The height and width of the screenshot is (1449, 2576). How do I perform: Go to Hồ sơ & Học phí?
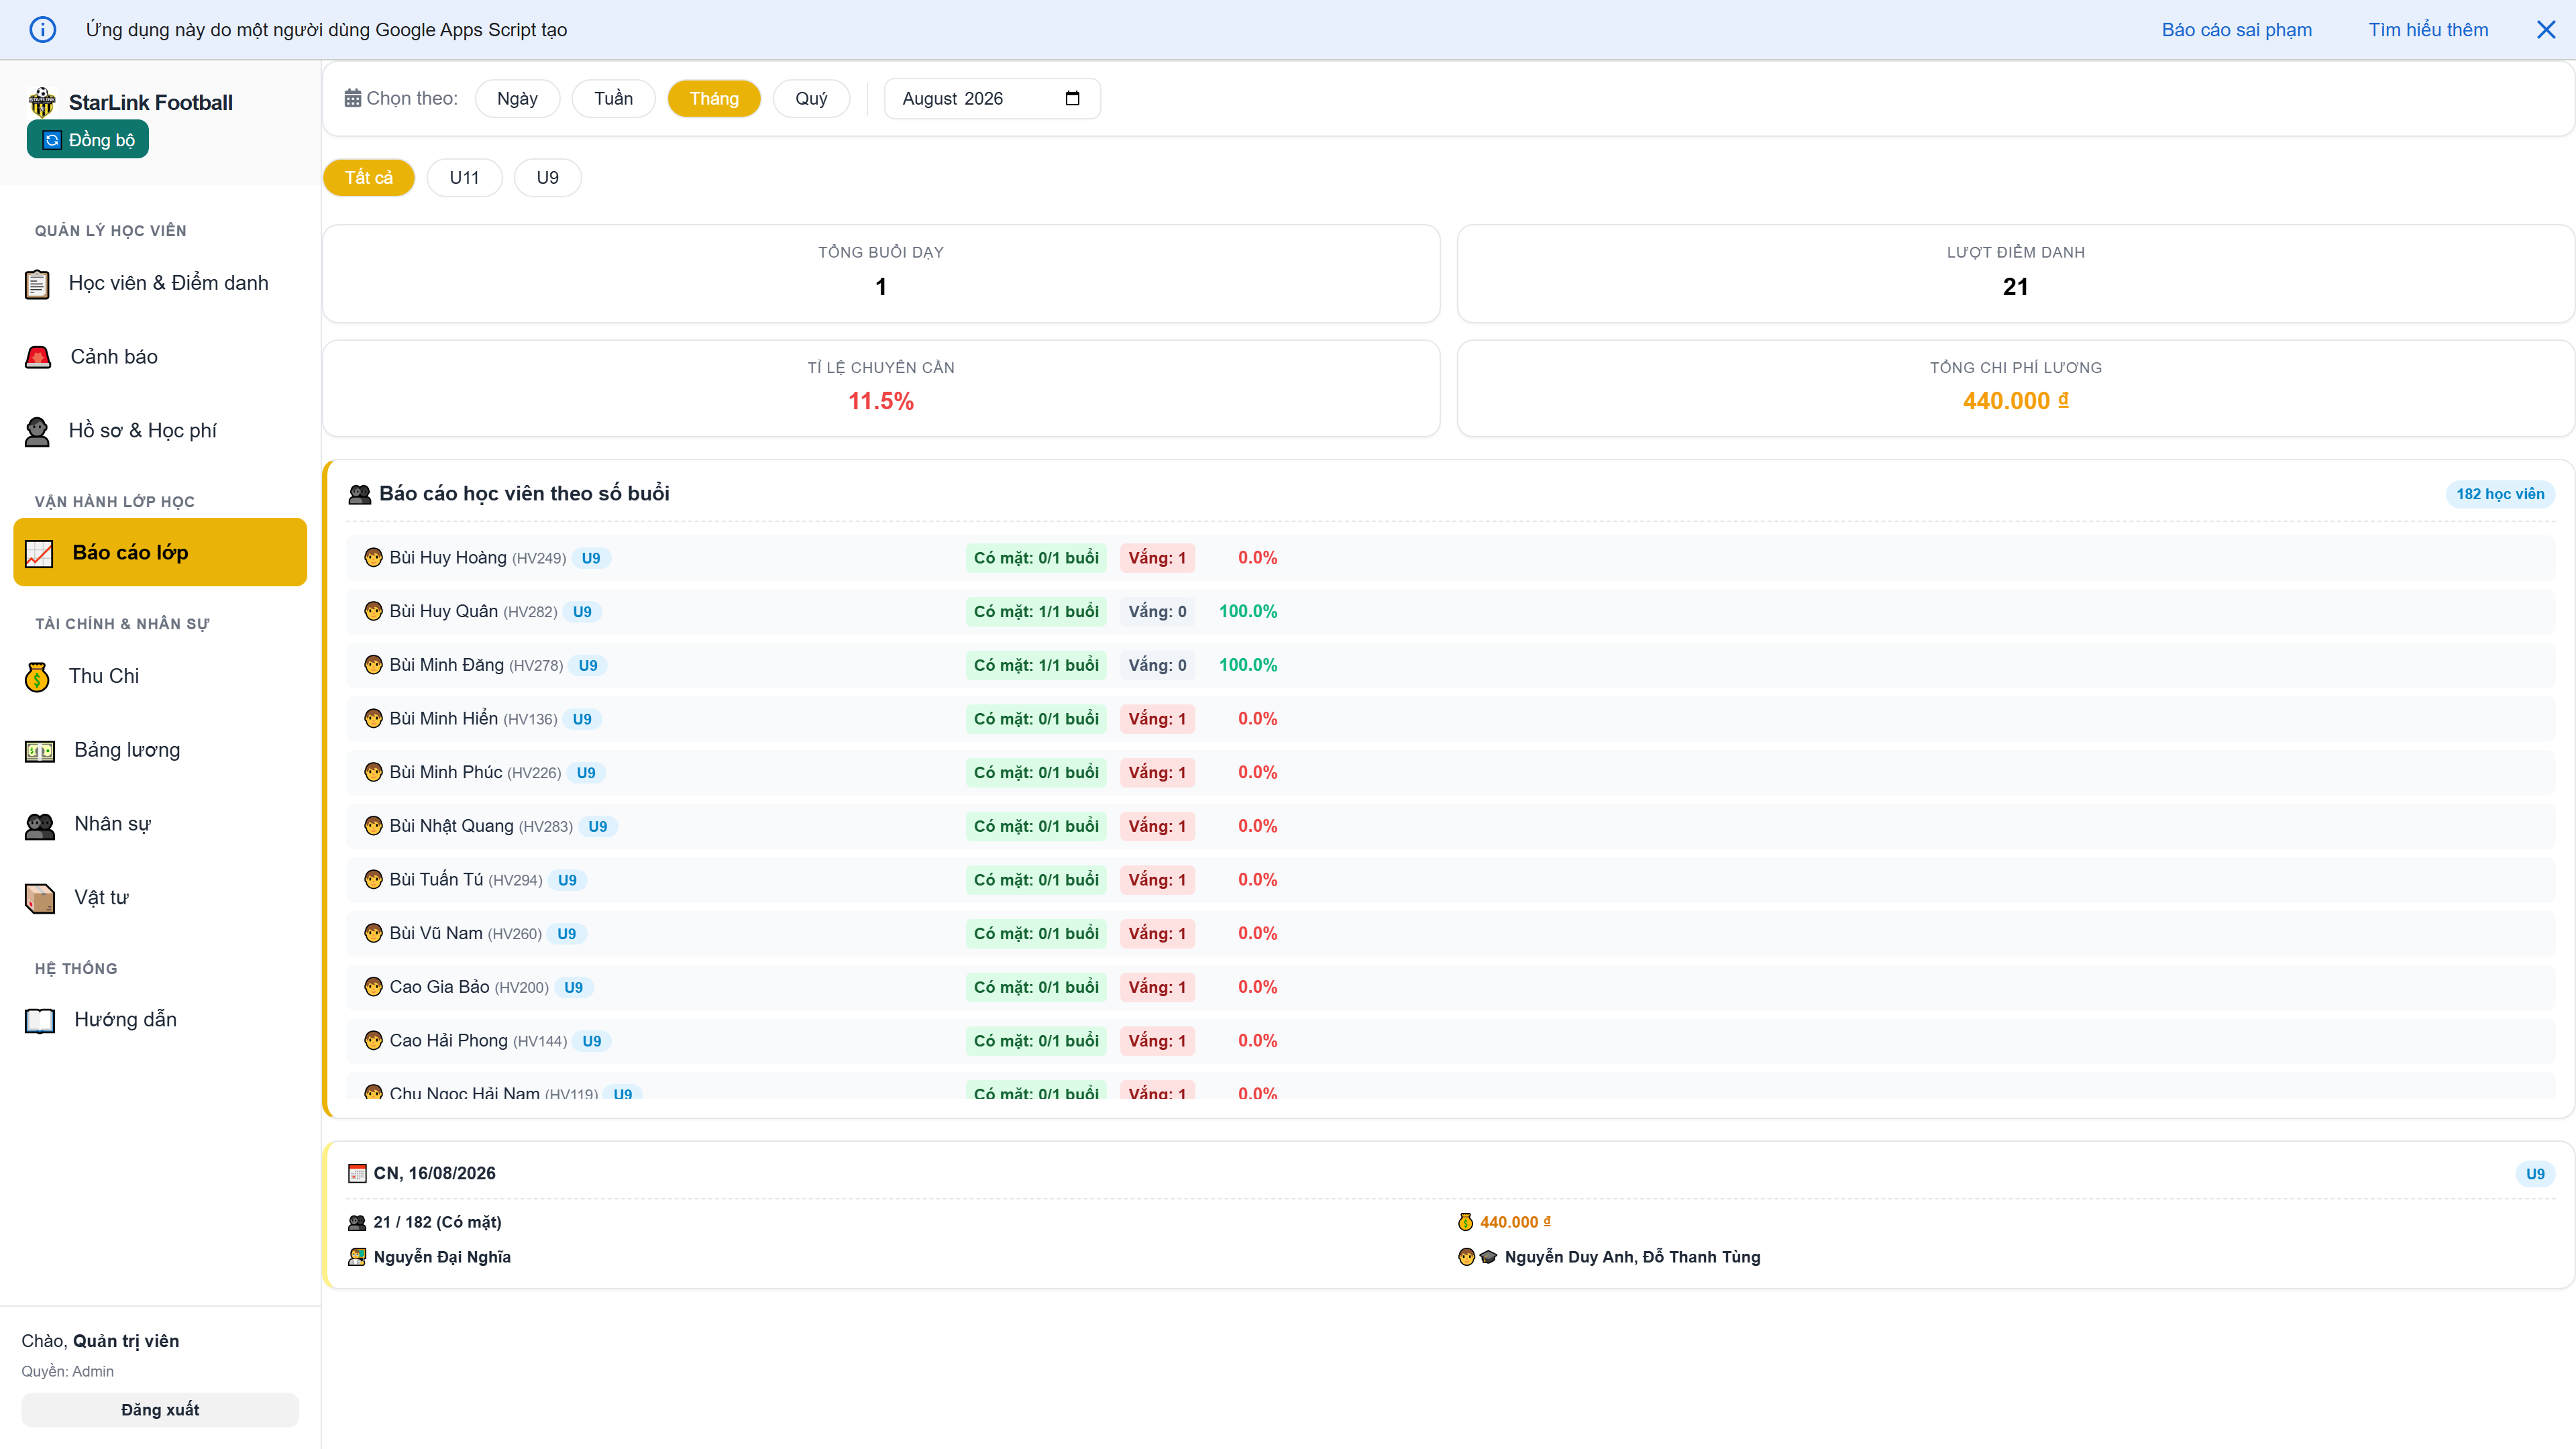160,431
